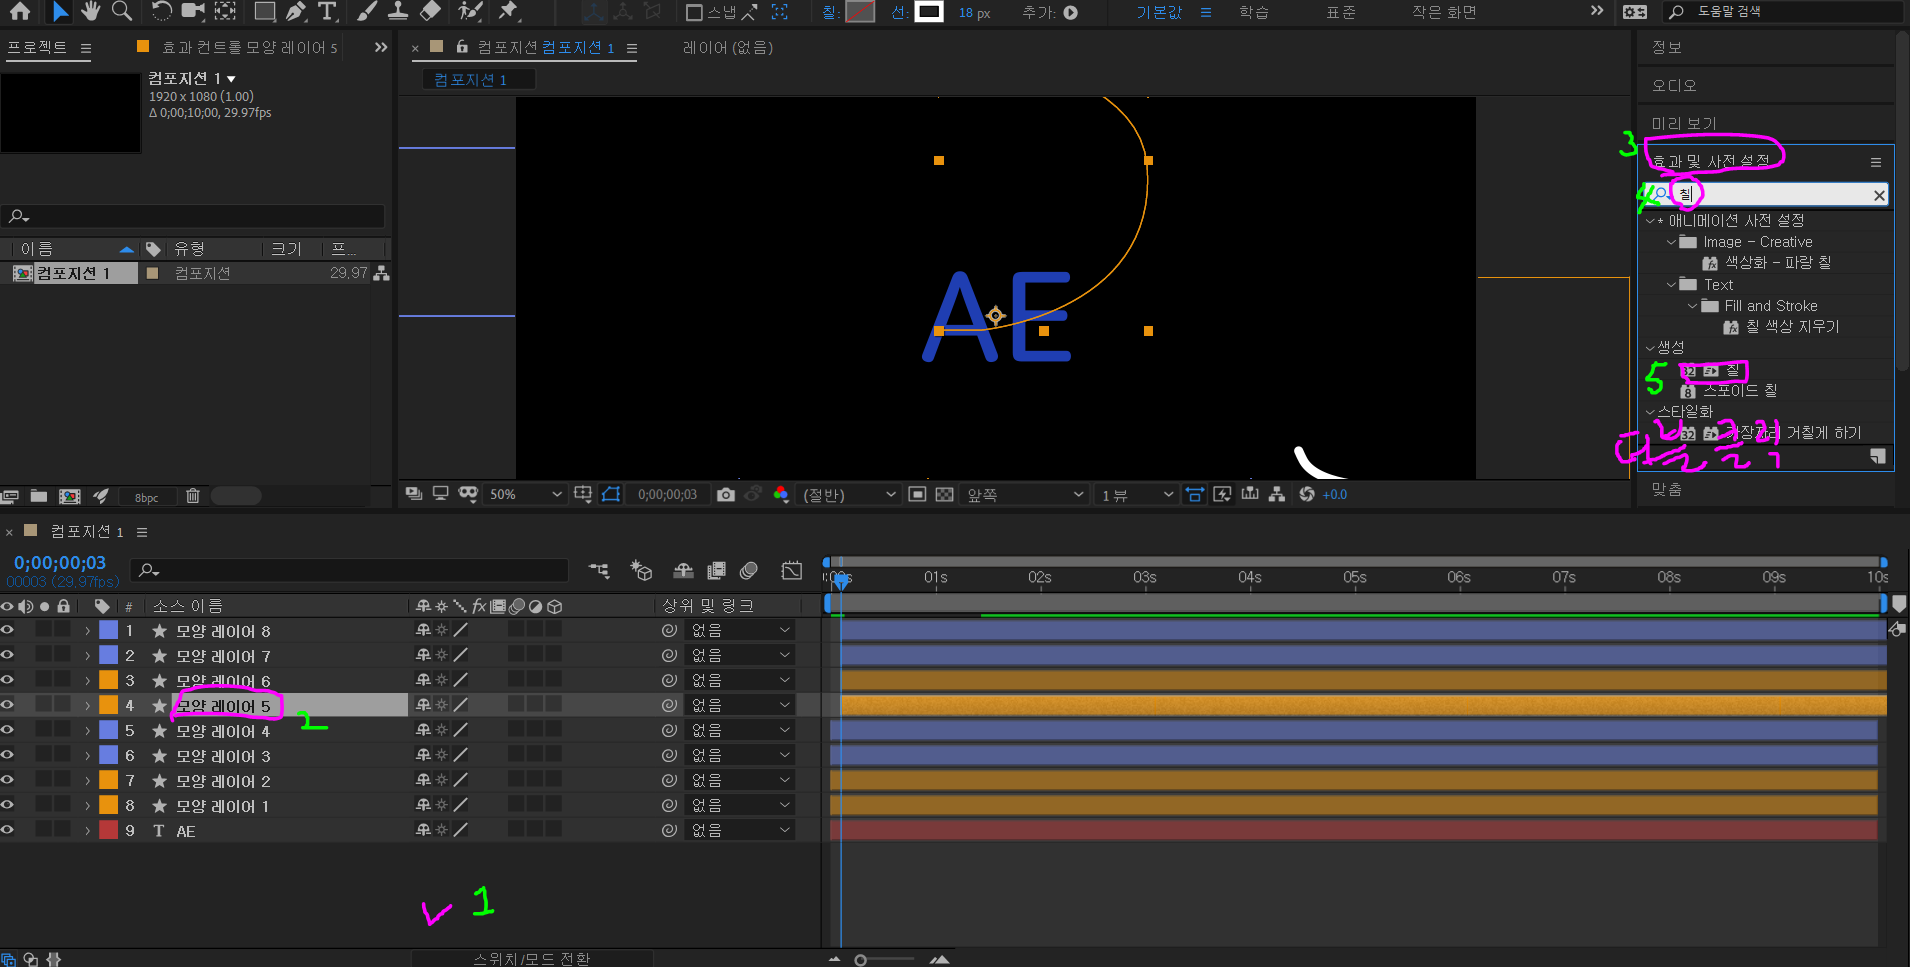Viewport: 1910px width, 967px height.
Task: Toggle mask and shape path visibility
Action: point(611,494)
